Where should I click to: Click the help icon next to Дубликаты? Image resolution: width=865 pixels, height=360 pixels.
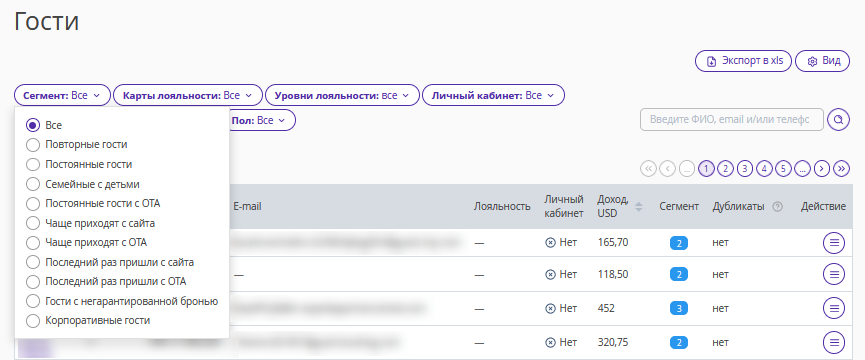(778, 207)
